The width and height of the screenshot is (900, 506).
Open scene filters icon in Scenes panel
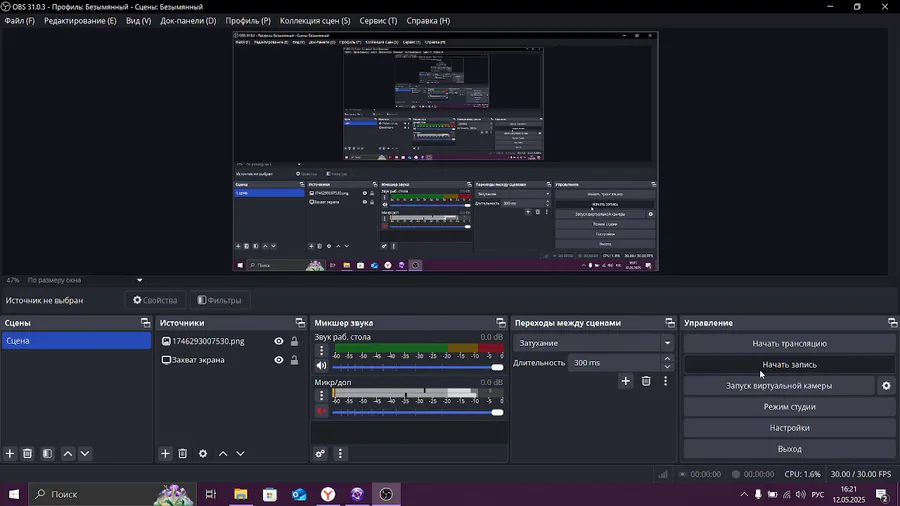pos(47,454)
